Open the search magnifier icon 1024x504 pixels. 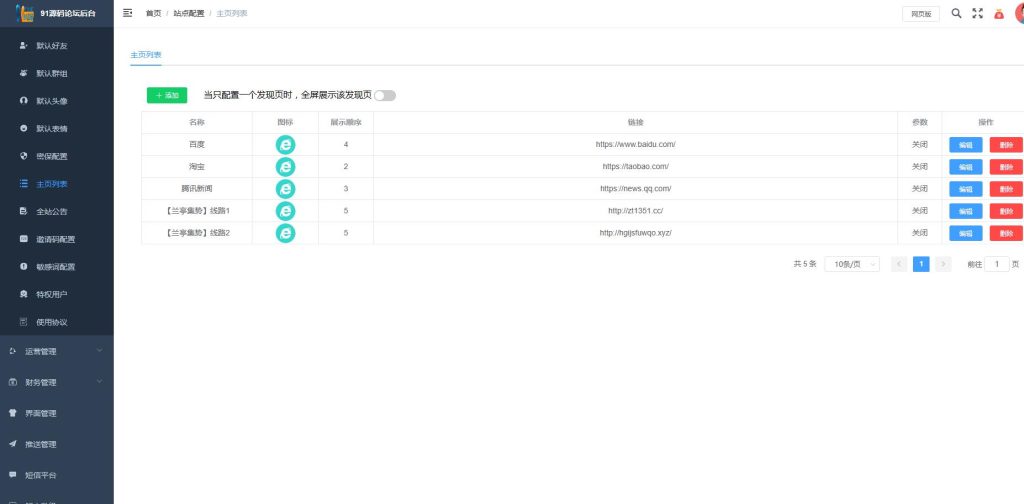coord(956,13)
